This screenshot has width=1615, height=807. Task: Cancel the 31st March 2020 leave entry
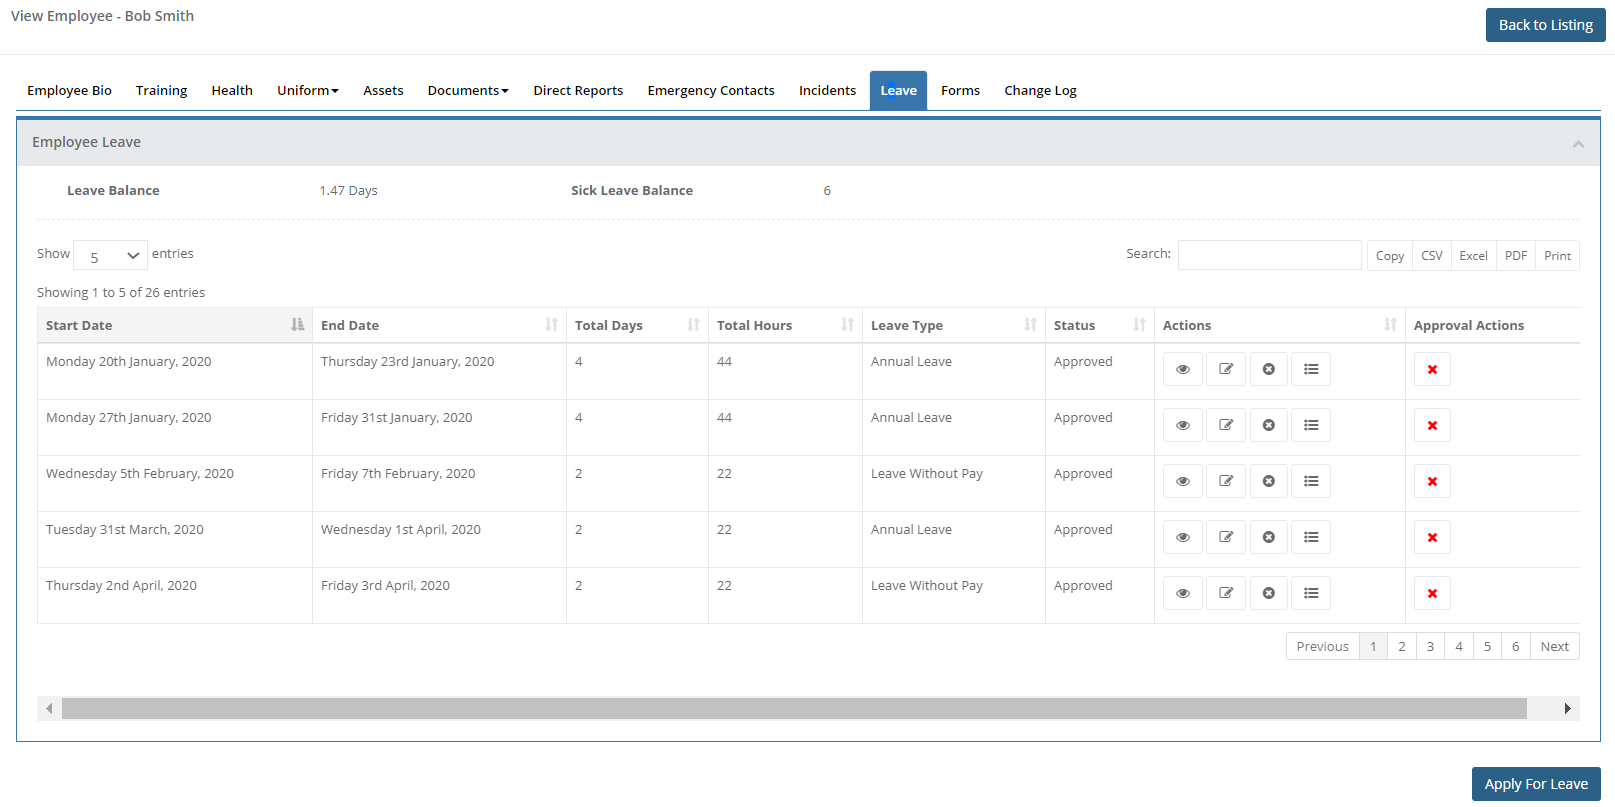coord(1268,537)
